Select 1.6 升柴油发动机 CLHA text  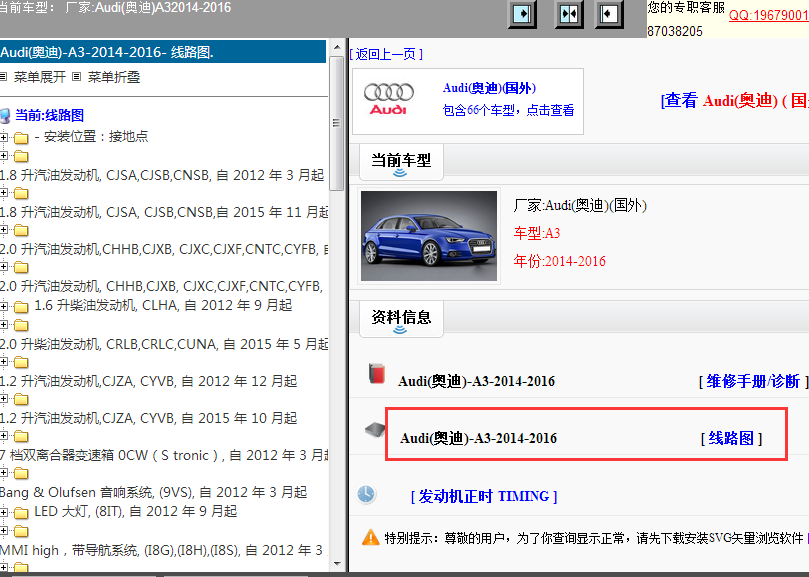163,306
